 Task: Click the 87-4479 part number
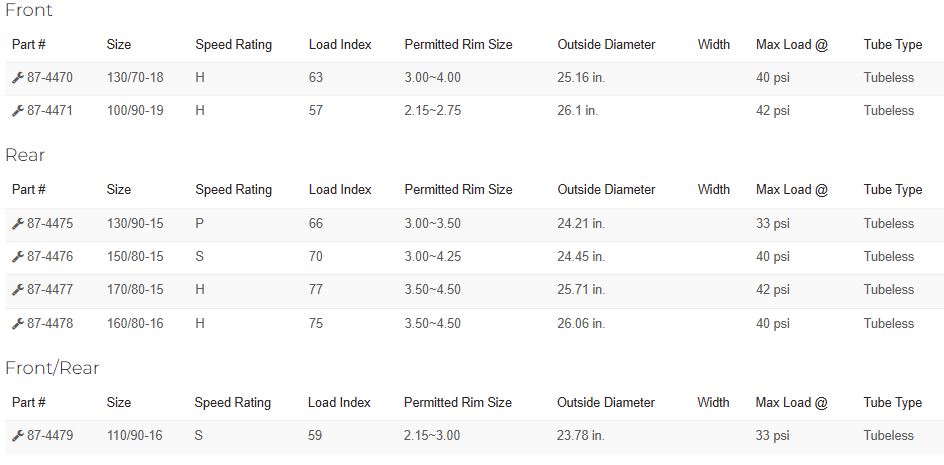[x=50, y=435]
